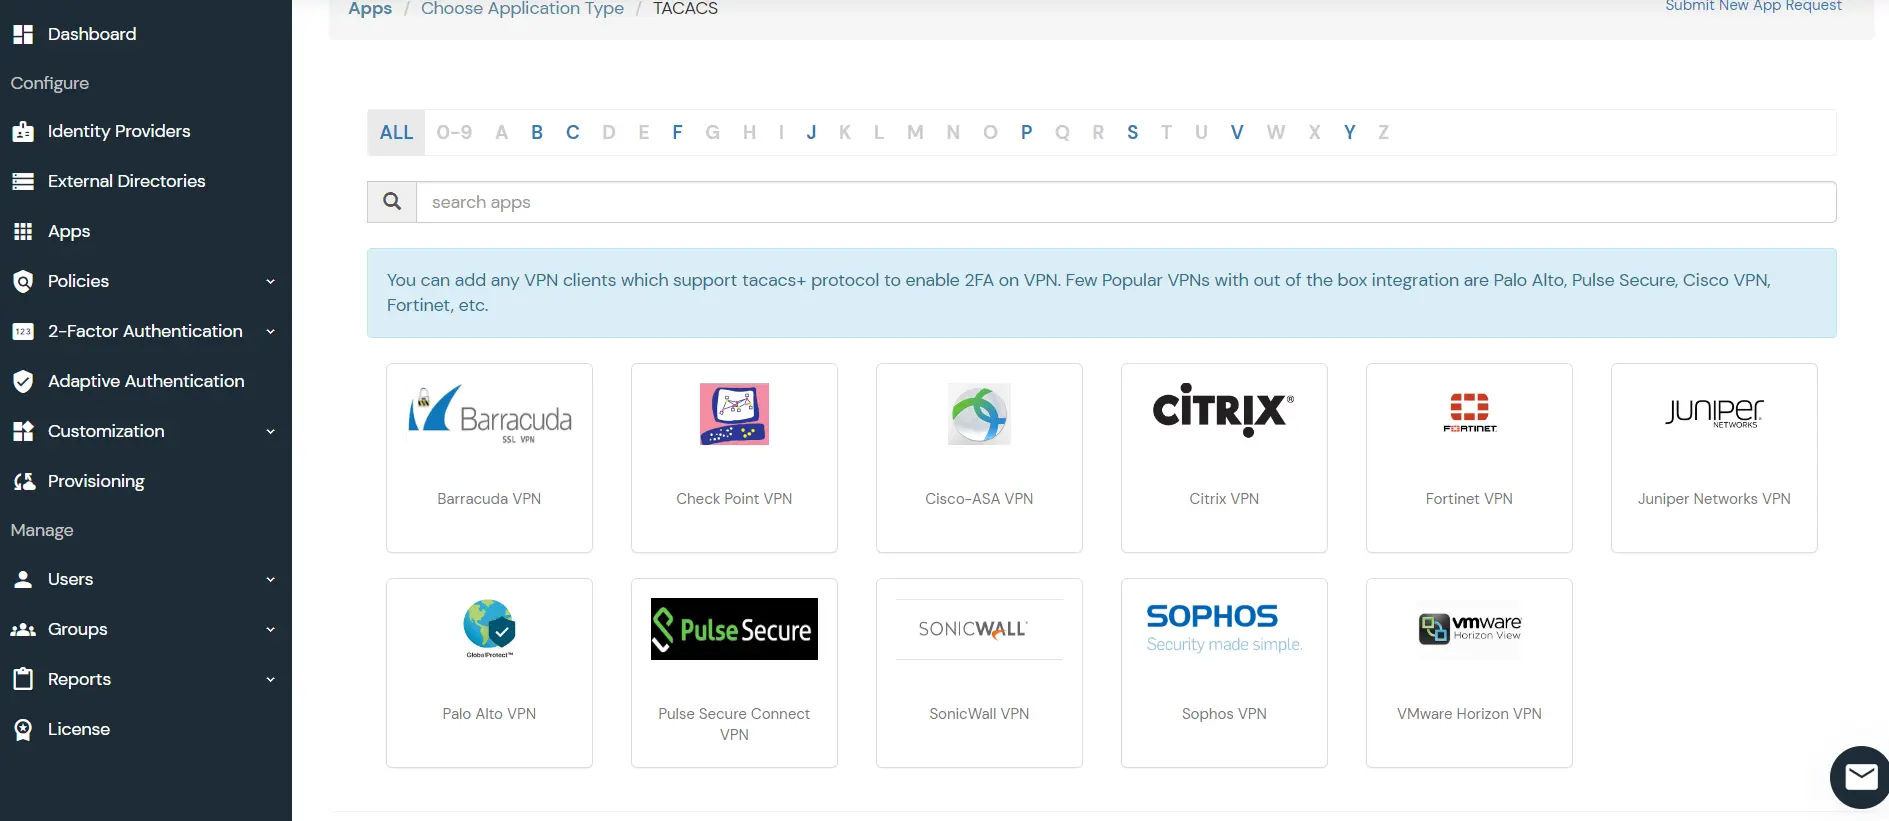The width and height of the screenshot is (1889, 821).
Task: Expand the Users chevron
Action: click(270, 580)
